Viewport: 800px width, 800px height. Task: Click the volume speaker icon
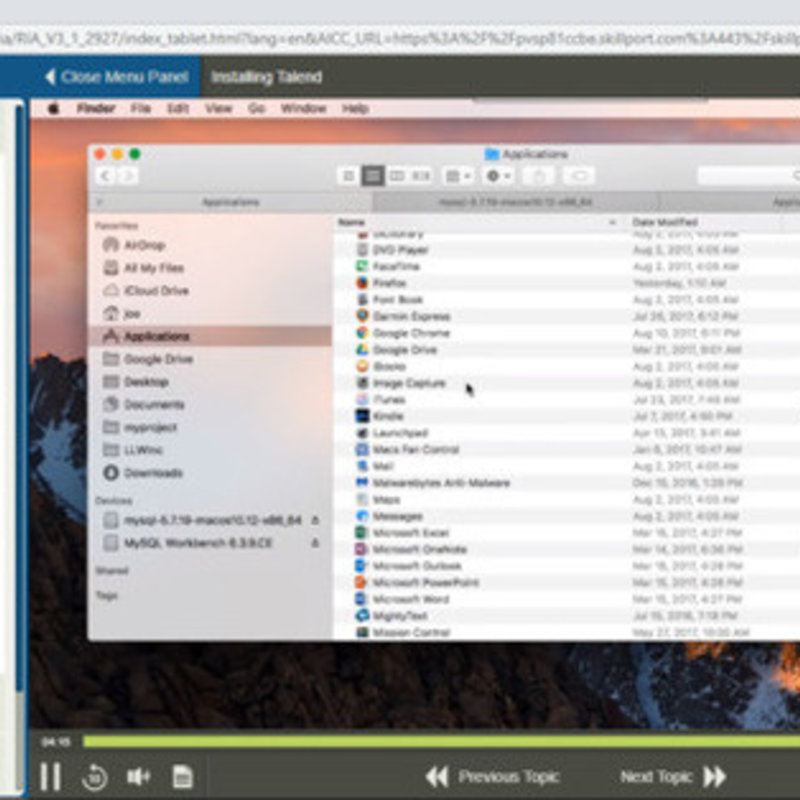[138, 777]
